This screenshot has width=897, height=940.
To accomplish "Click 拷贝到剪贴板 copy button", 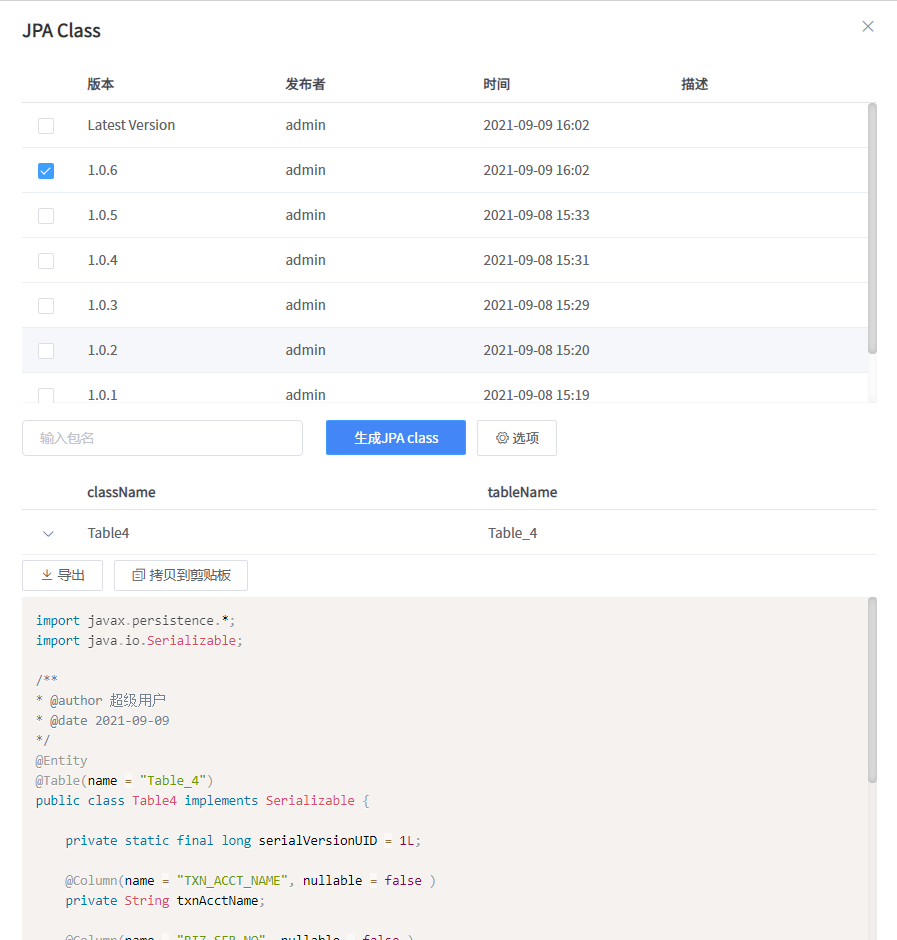I will click(180, 576).
